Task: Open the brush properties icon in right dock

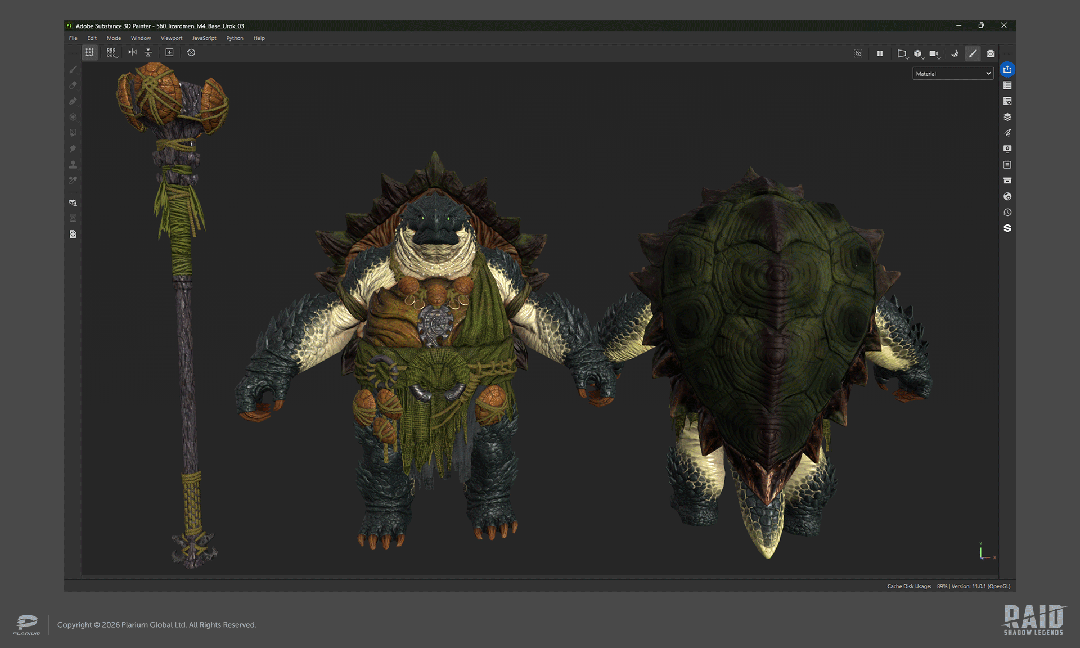Action: [x=1007, y=133]
